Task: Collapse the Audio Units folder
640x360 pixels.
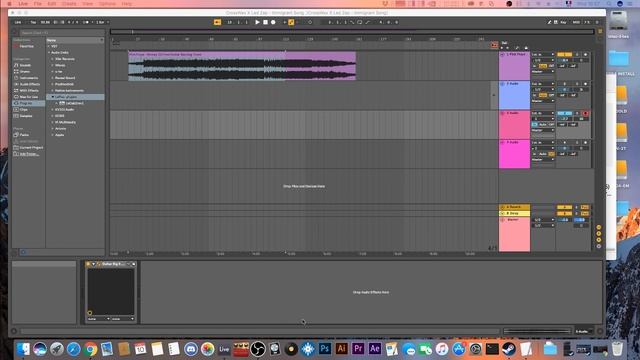Action: pyautogui.click(x=49, y=53)
